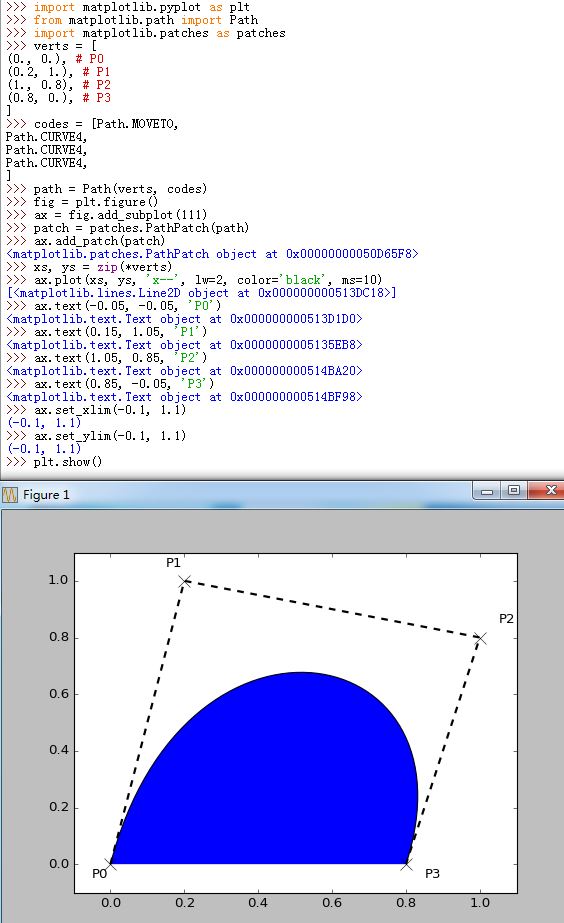Close the Figure 1 window
The height and width of the screenshot is (923, 564).
point(550,491)
